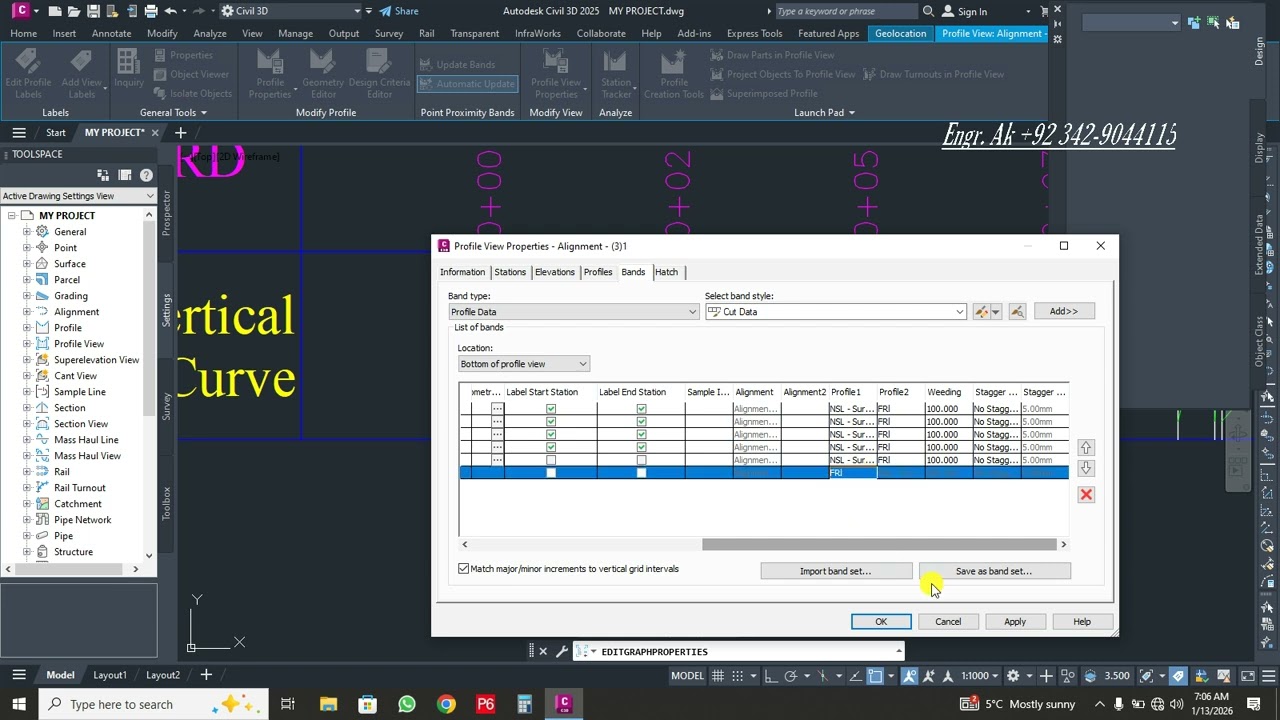Open the Select band style dropdown

click(835, 312)
